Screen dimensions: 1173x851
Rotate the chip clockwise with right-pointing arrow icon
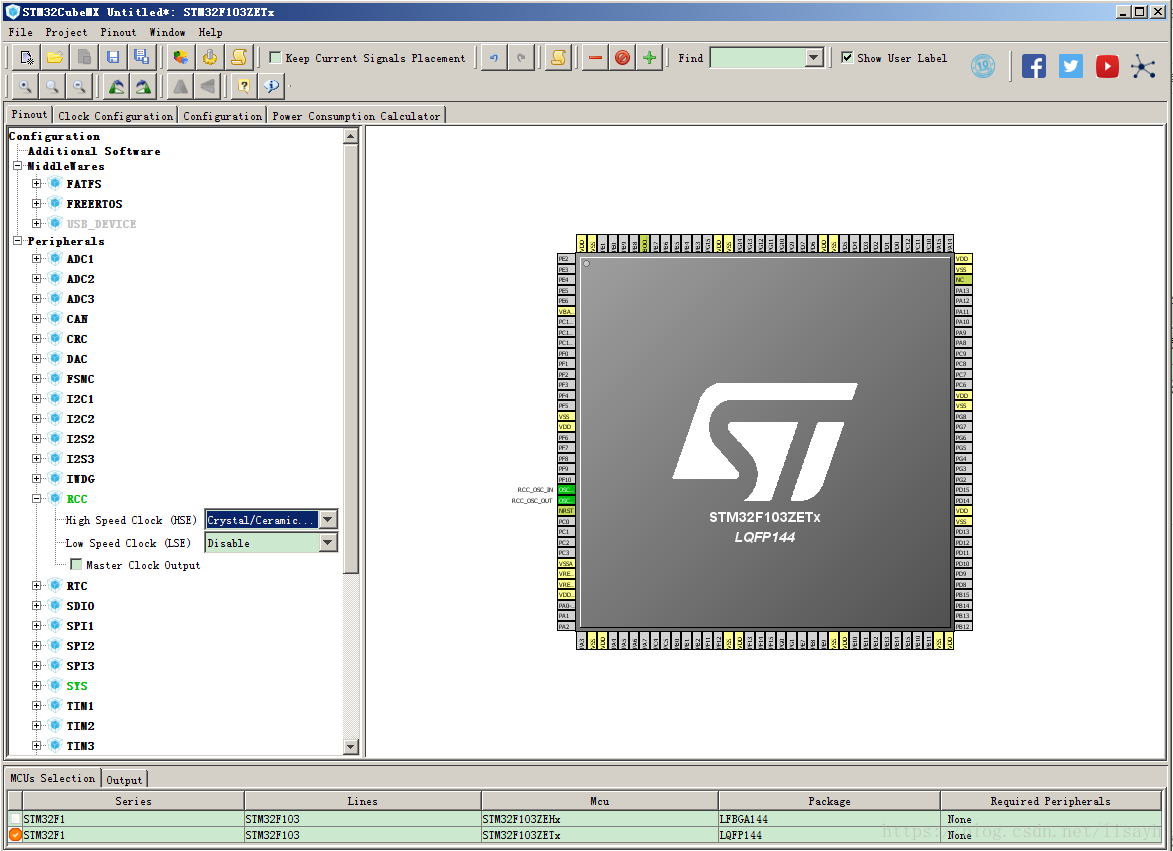pos(143,87)
